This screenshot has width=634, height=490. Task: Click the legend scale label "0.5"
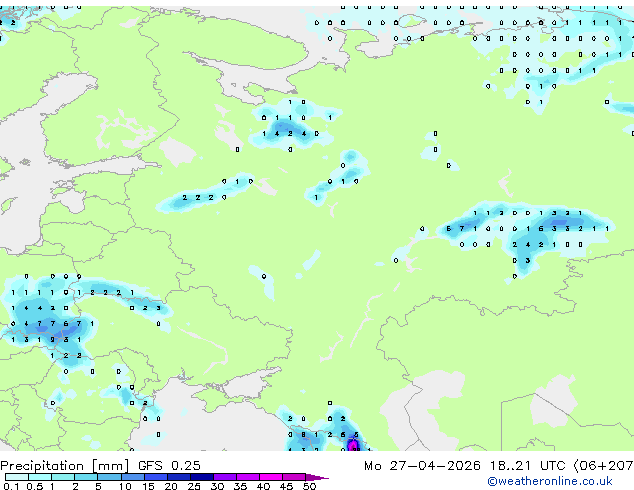(35, 486)
